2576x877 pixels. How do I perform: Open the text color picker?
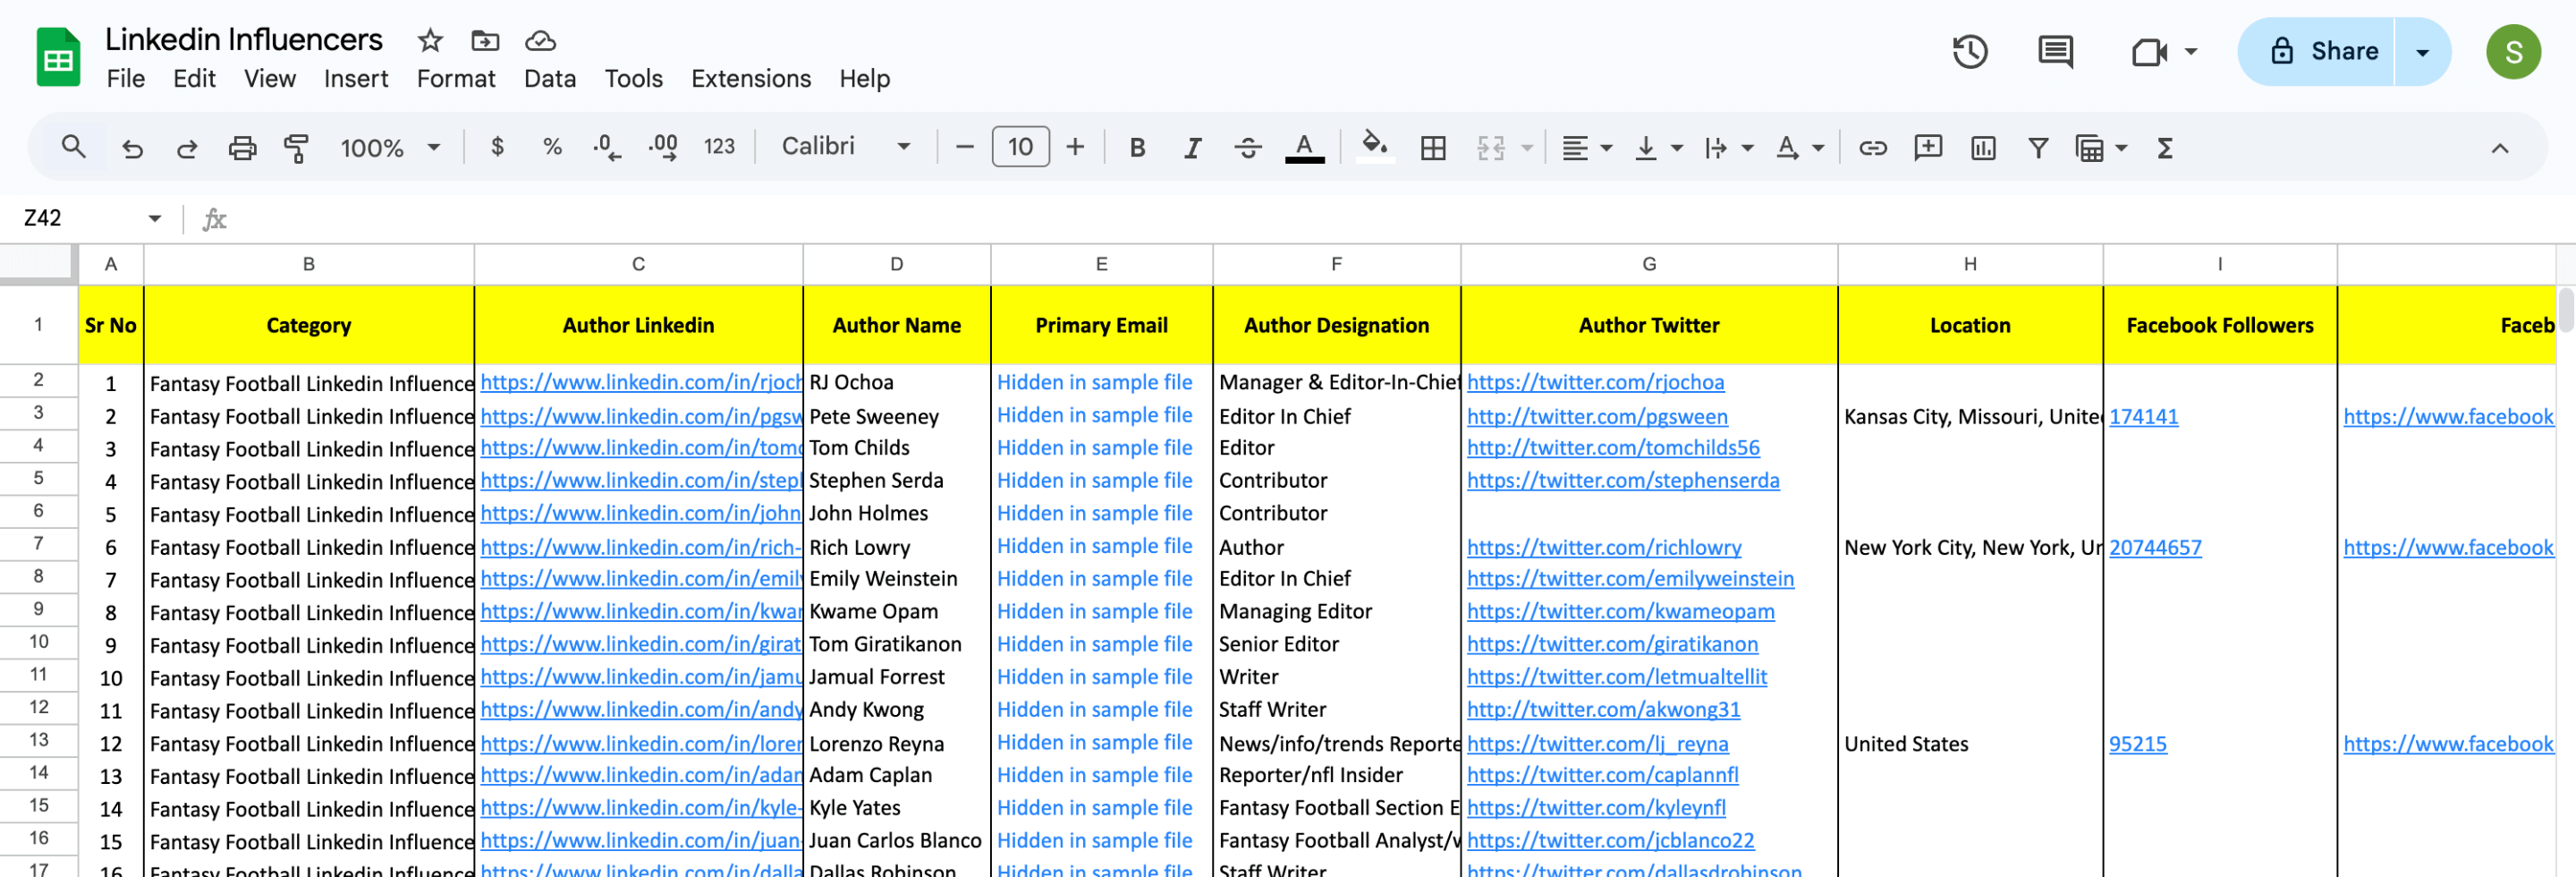(x=1304, y=148)
